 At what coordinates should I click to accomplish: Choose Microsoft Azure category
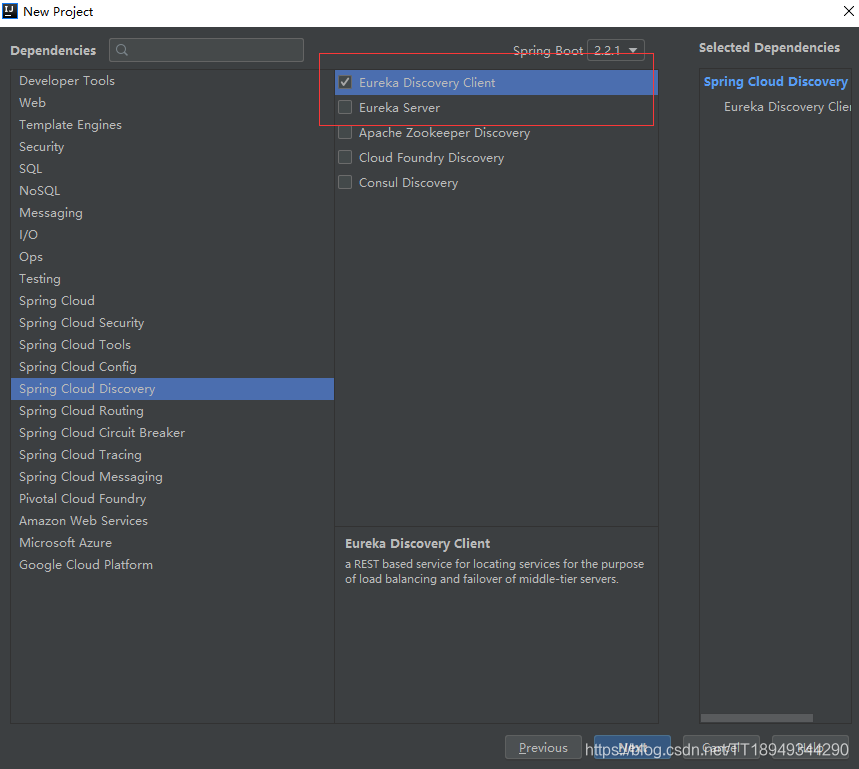(x=172, y=543)
